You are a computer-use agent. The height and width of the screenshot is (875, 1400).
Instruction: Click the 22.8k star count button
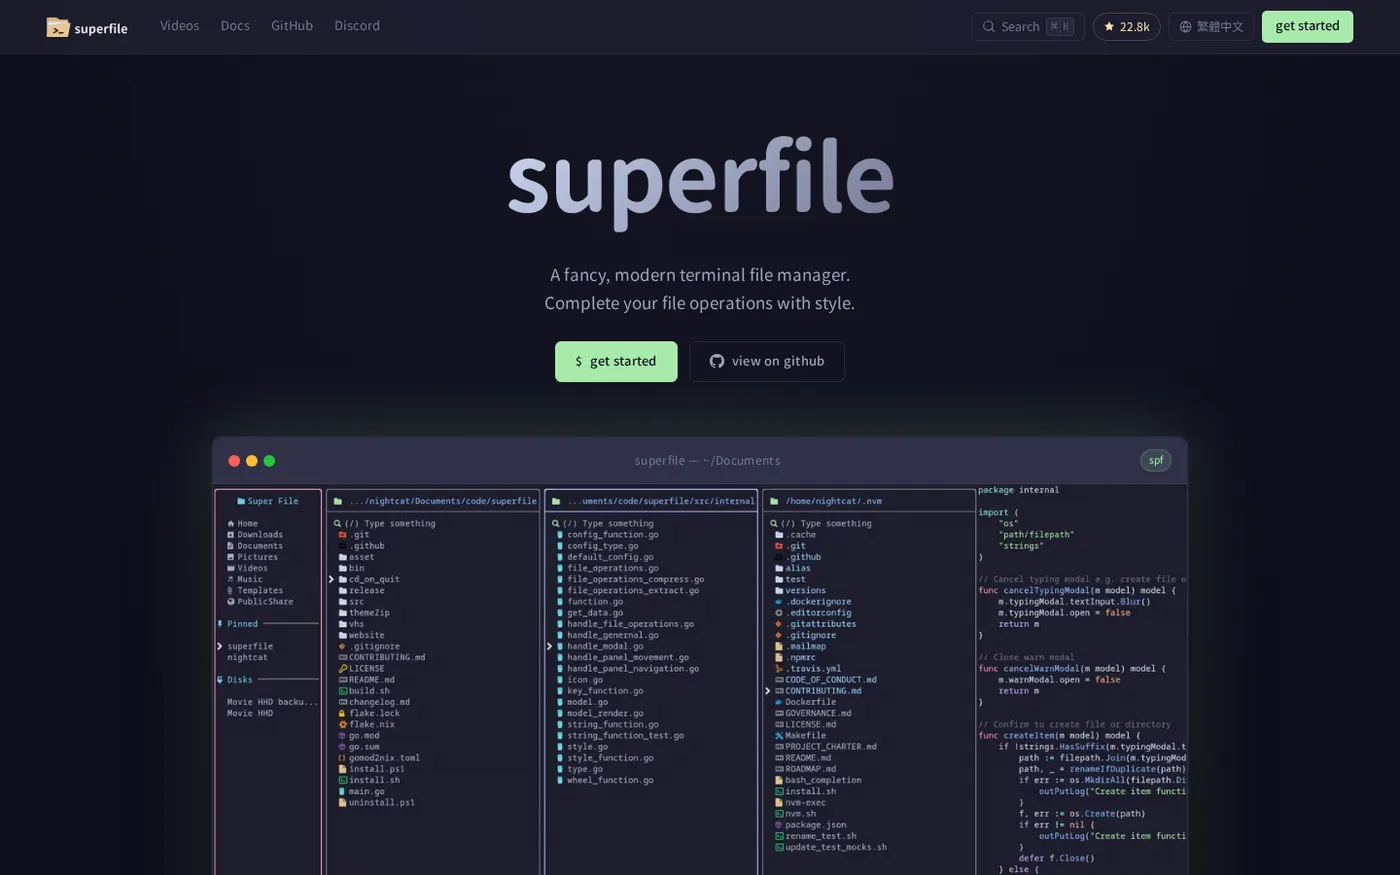[x=1126, y=27]
